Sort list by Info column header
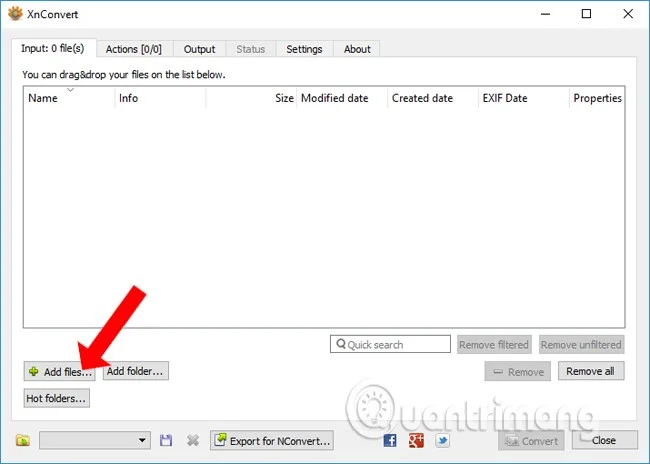This screenshot has width=650, height=464. point(160,98)
